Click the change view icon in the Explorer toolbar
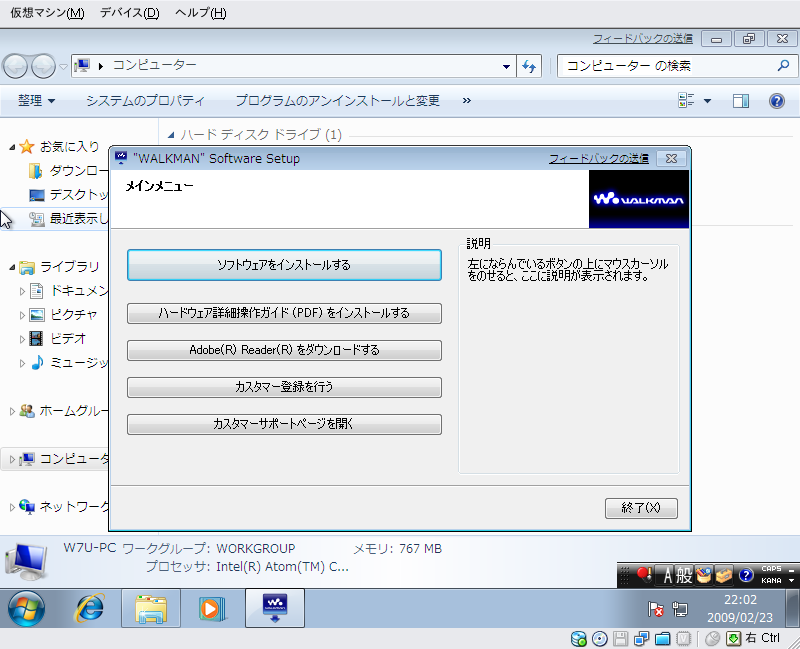Image resolution: width=800 pixels, height=649 pixels. point(686,101)
